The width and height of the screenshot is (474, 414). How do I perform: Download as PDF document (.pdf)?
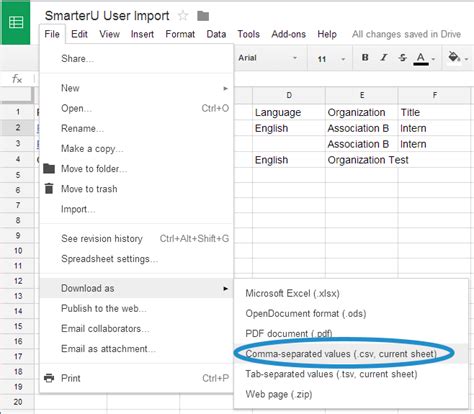pos(351,334)
